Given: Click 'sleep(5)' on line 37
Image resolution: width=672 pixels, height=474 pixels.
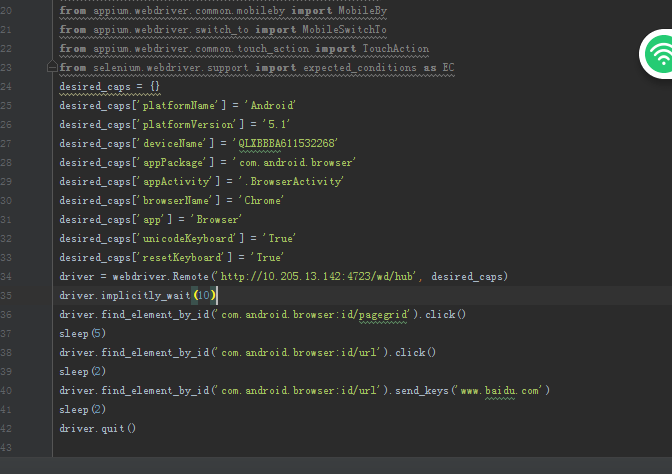Looking at the screenshot, I should (x=82, y=333).
